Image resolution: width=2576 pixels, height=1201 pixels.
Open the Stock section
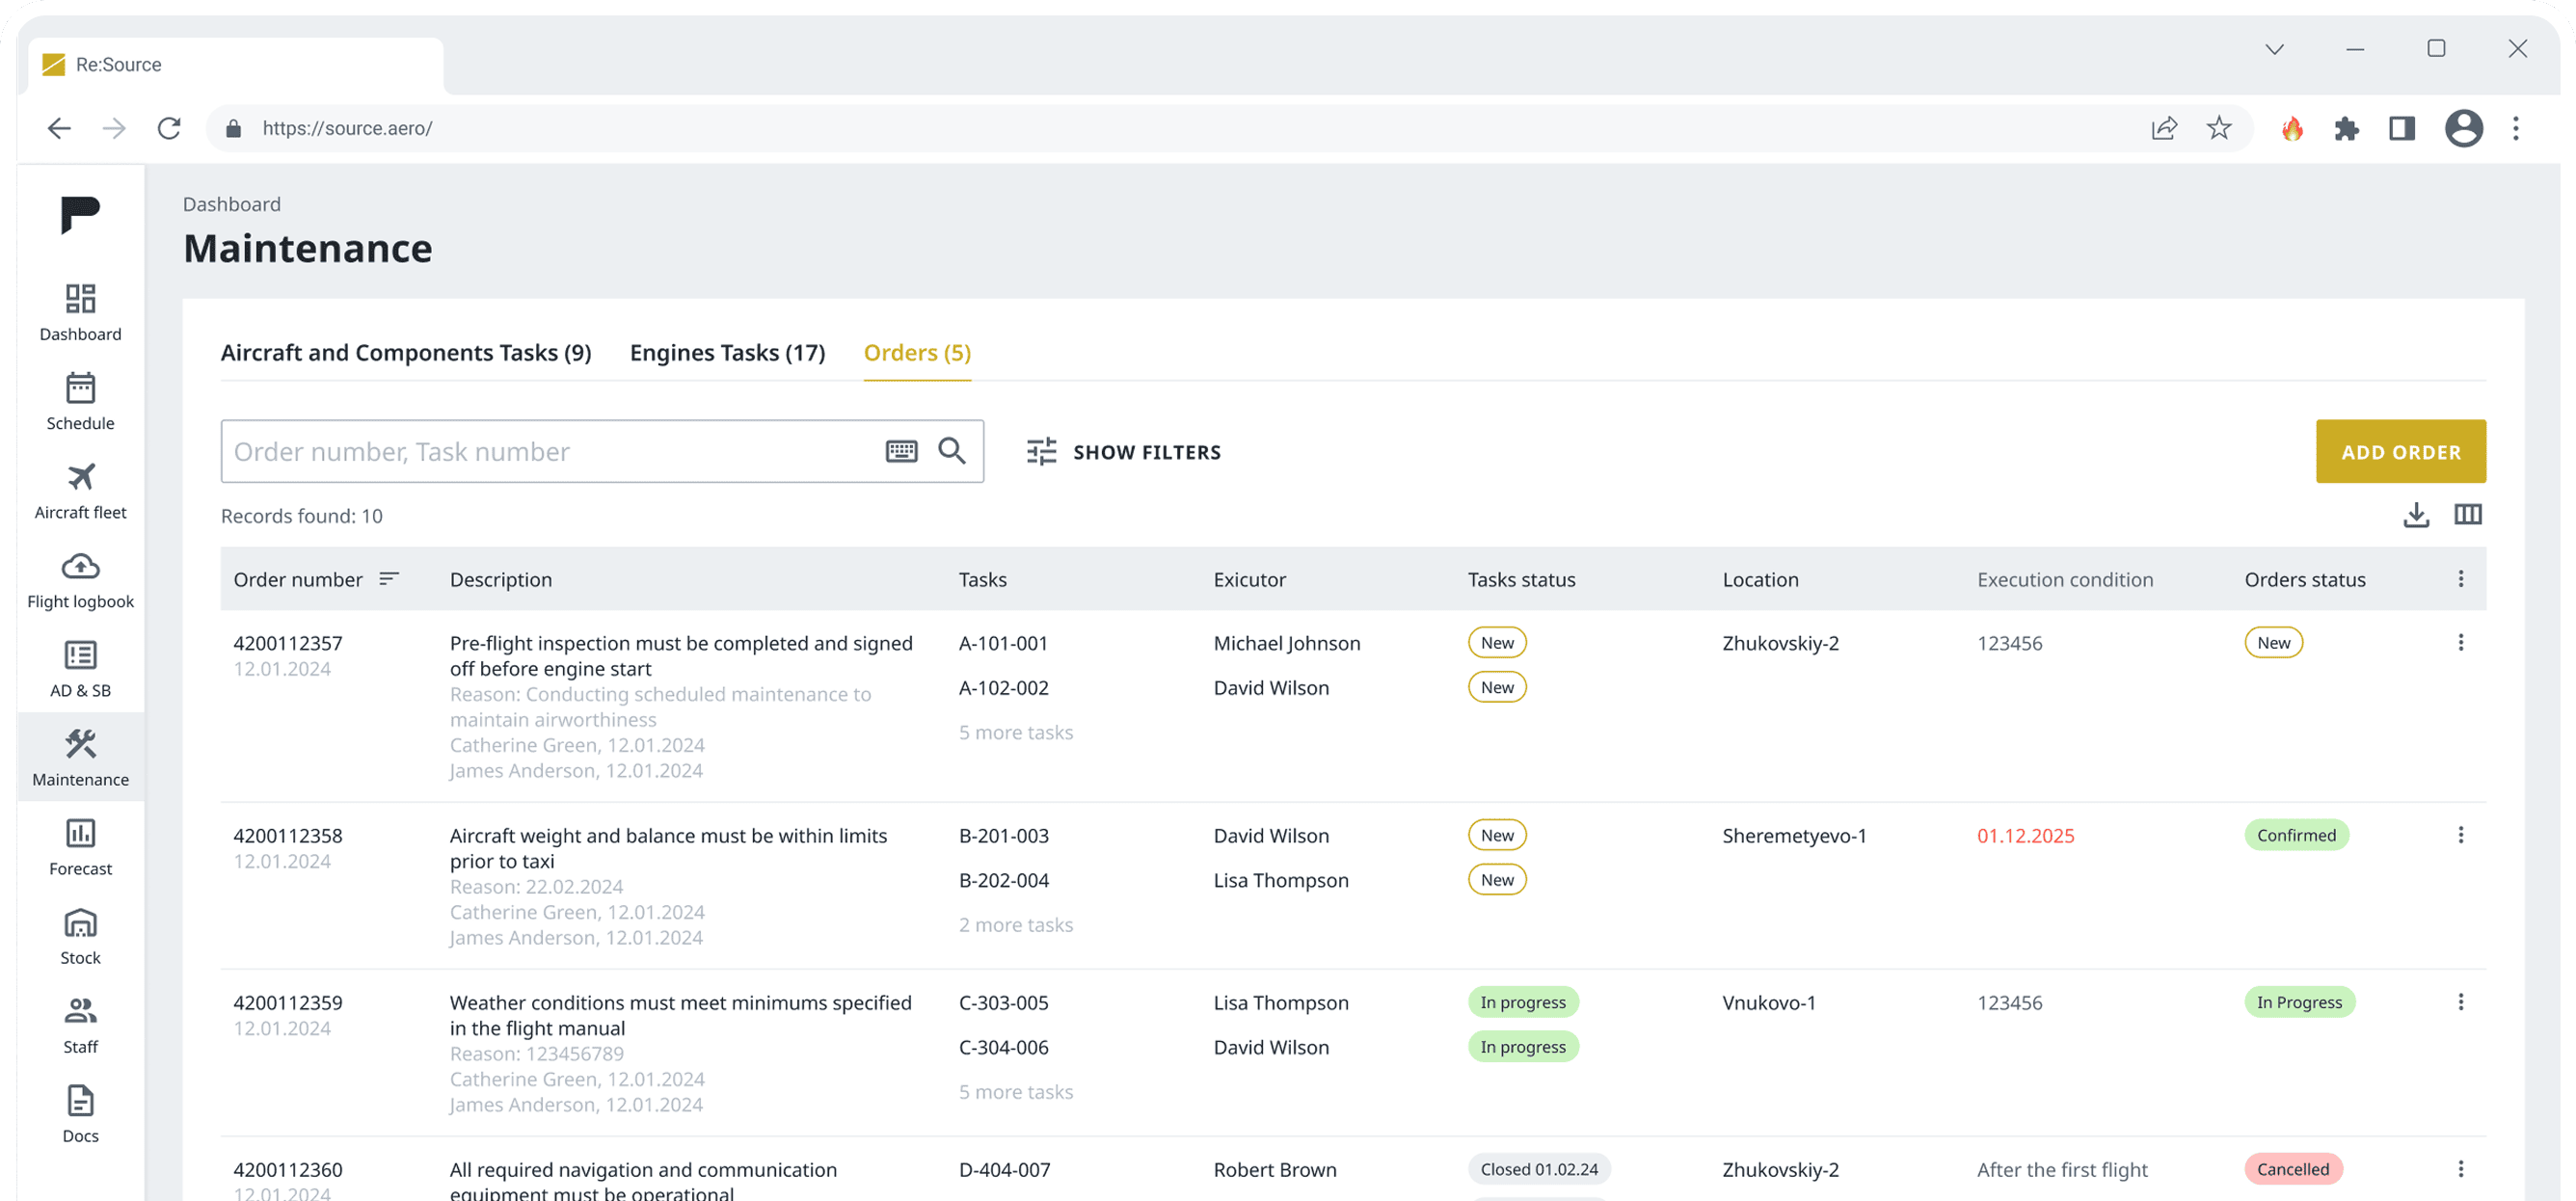(80, 935)
